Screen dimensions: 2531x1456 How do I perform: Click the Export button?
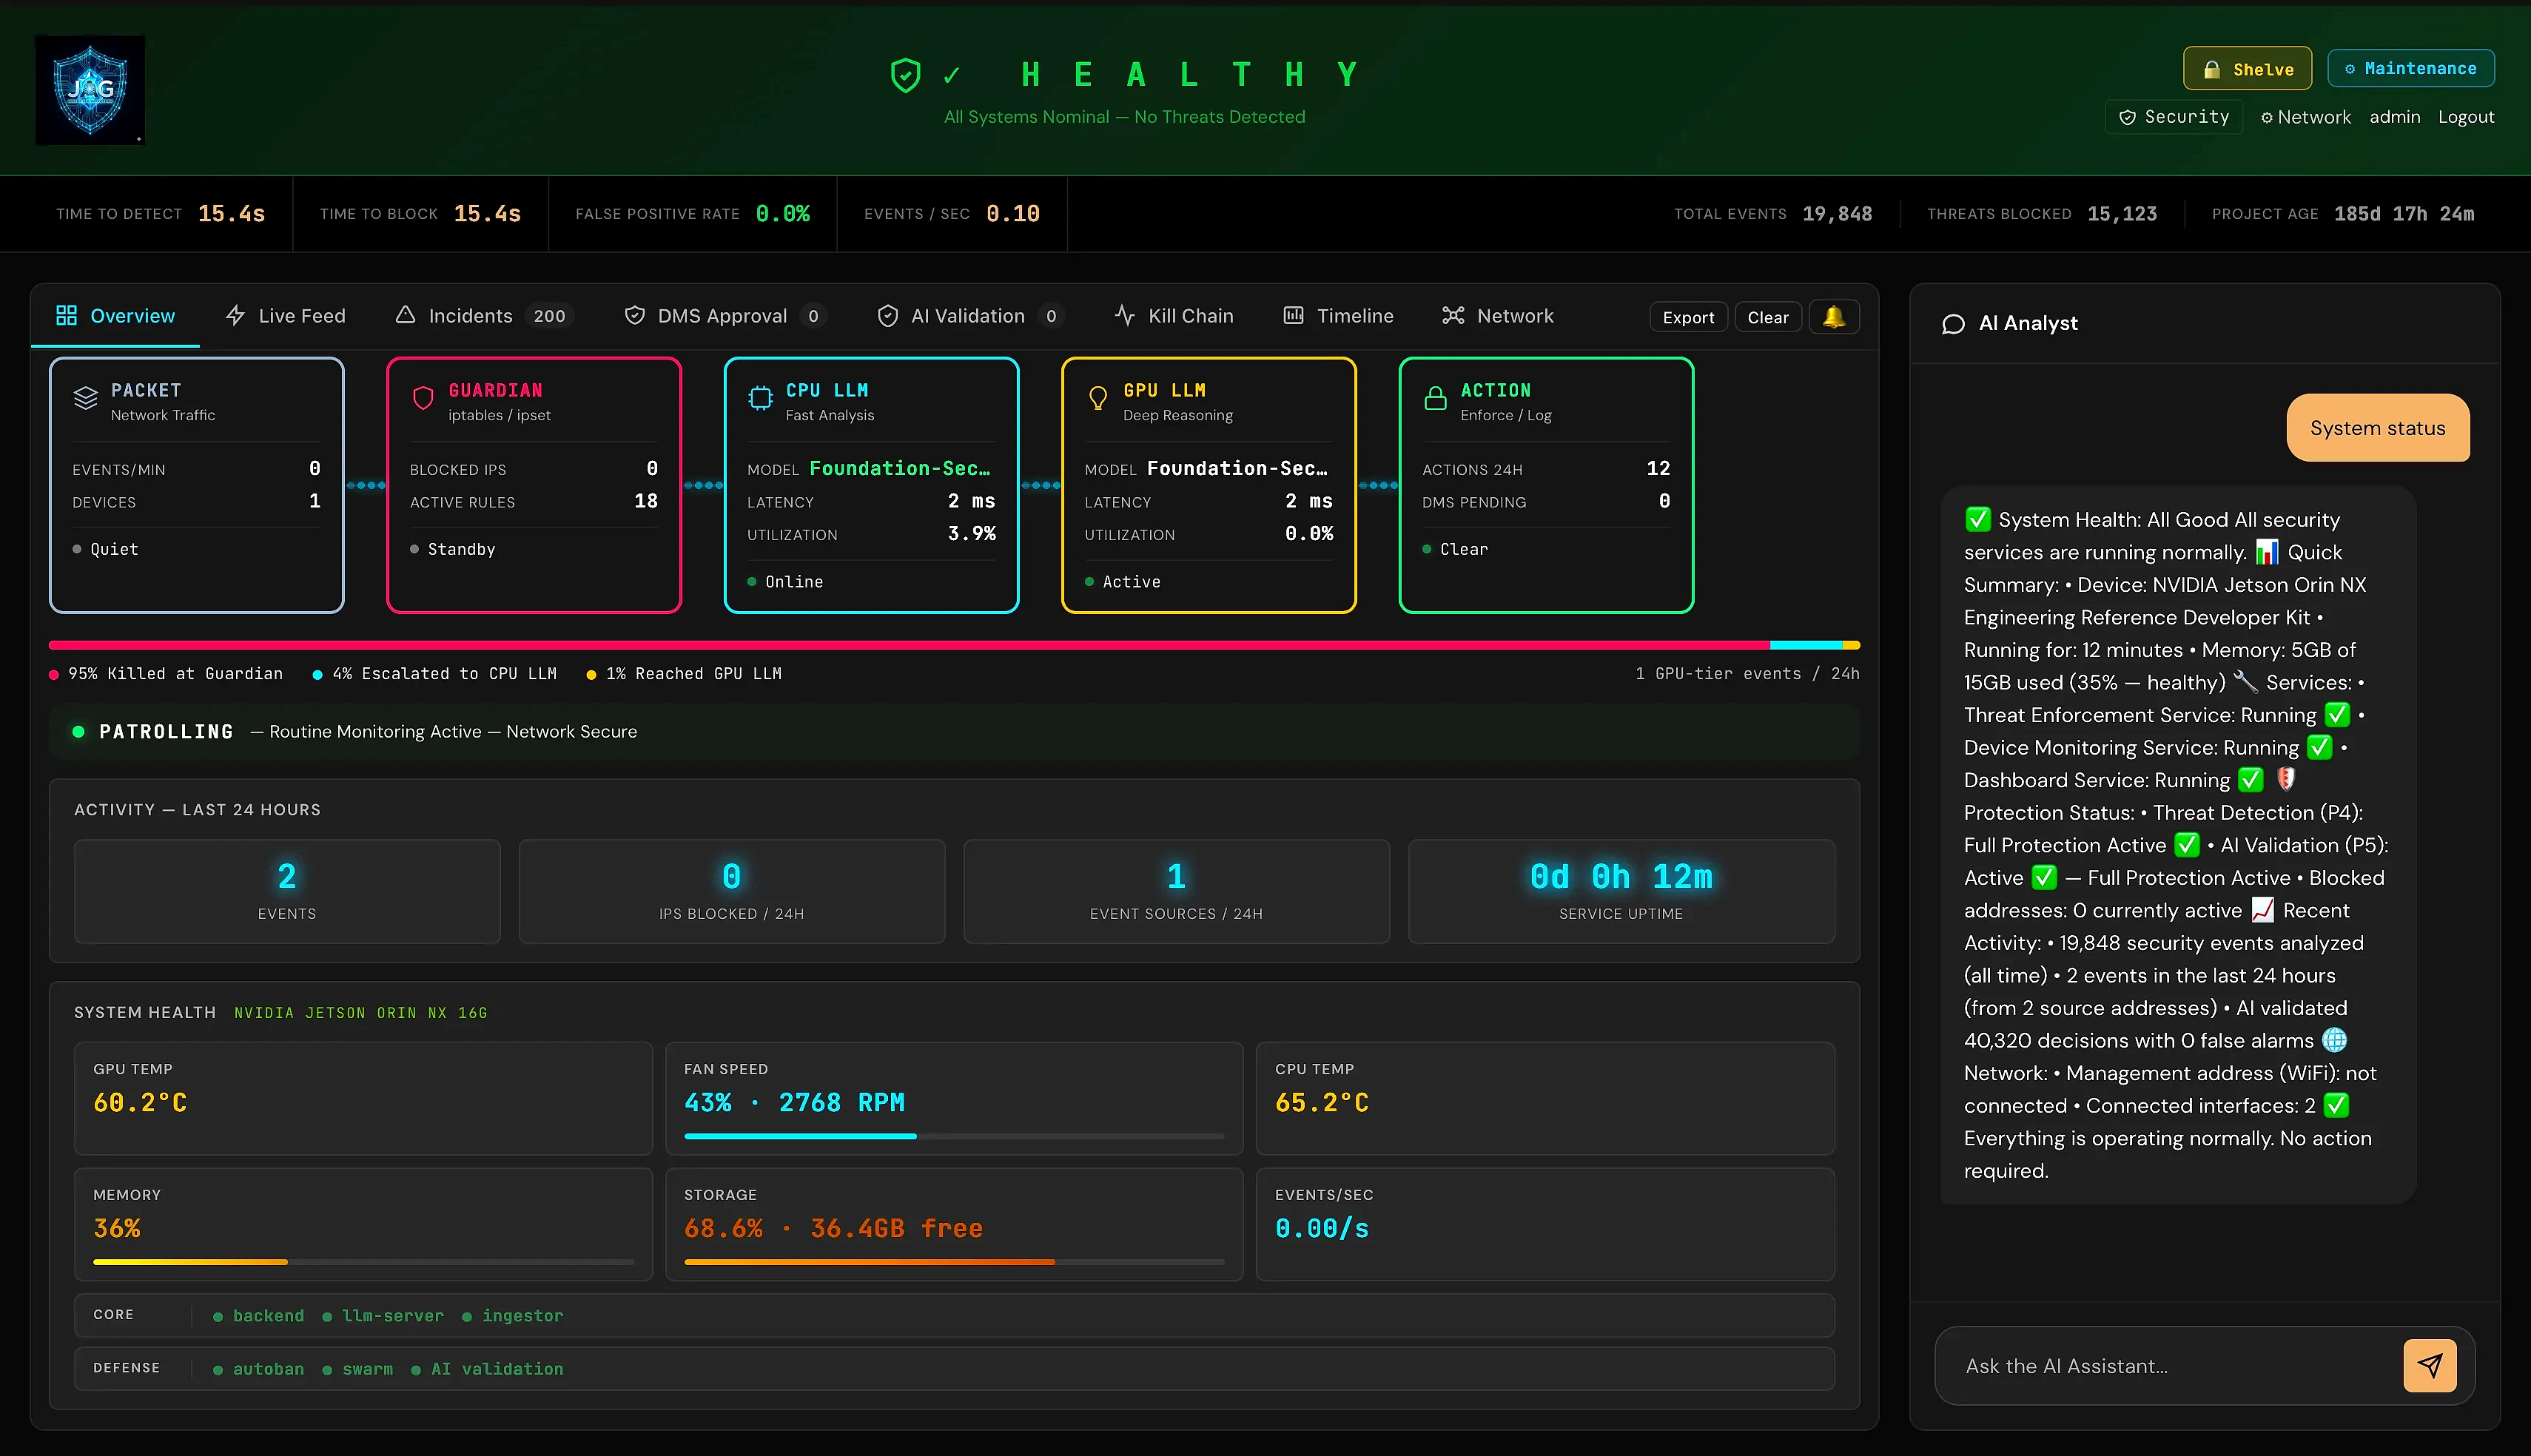(1688, 317)
